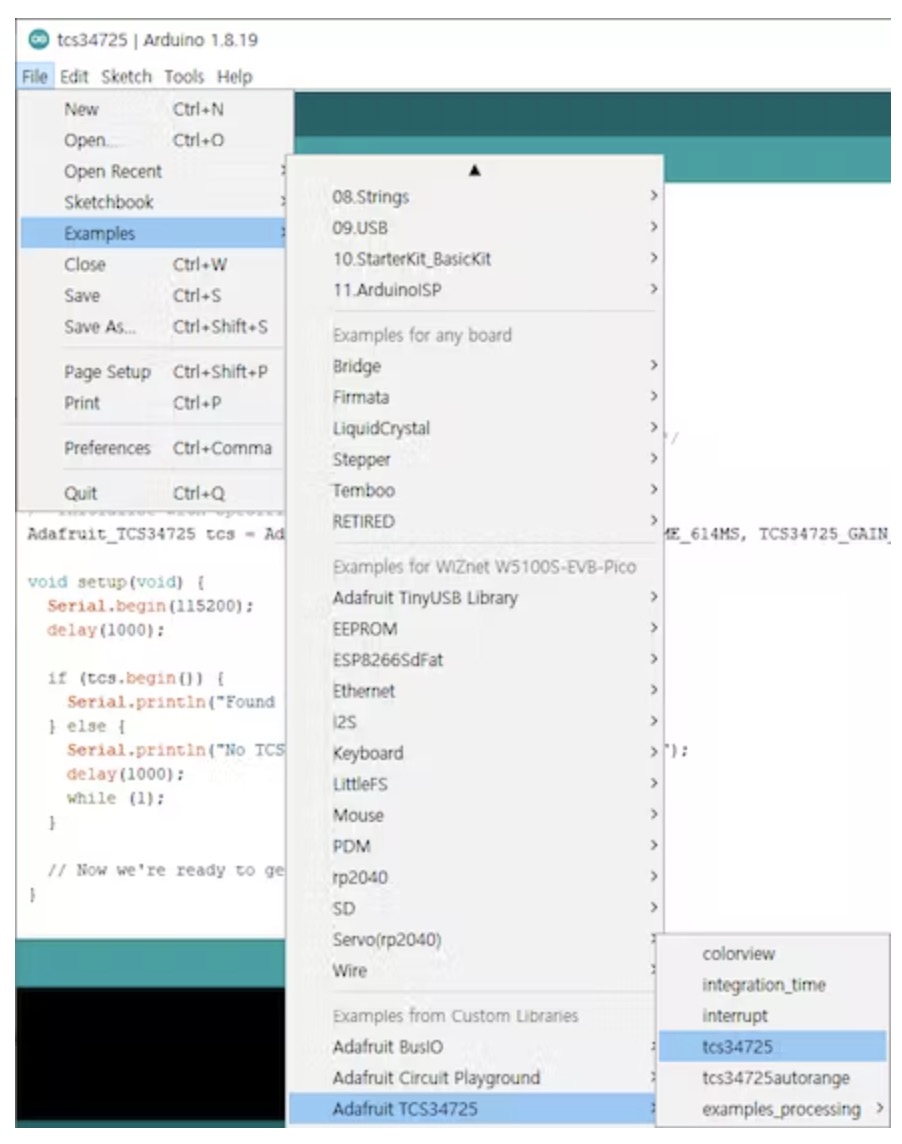Open the Sketchbook submenu
This screenshot has height=1144, width=902.
(x=109, y=202)
